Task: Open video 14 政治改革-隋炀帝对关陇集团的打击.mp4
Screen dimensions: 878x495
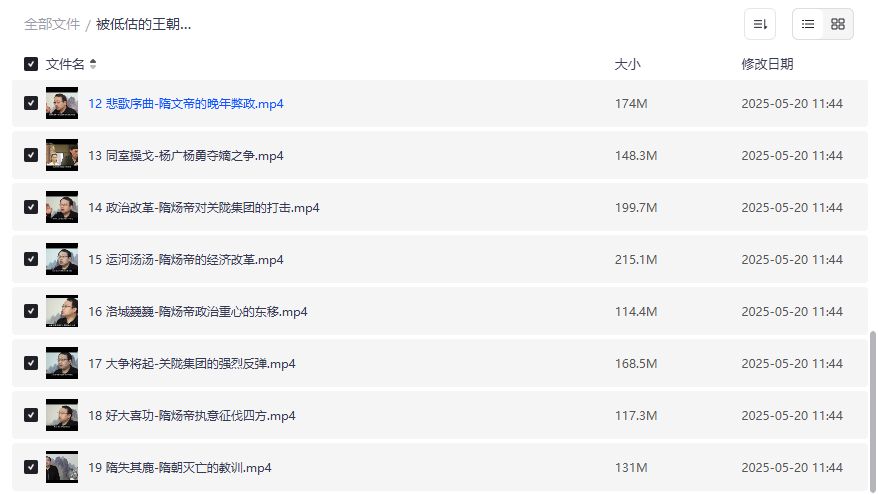Action: (x=204, y=208)
